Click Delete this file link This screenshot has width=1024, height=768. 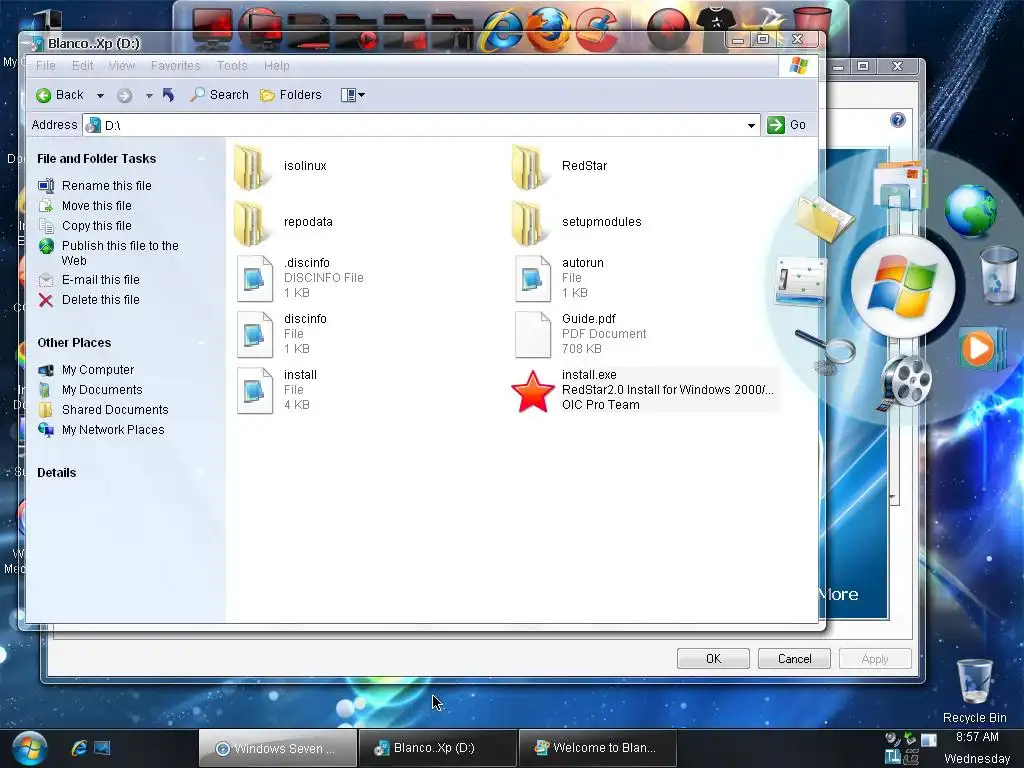[x=101, y=300]
